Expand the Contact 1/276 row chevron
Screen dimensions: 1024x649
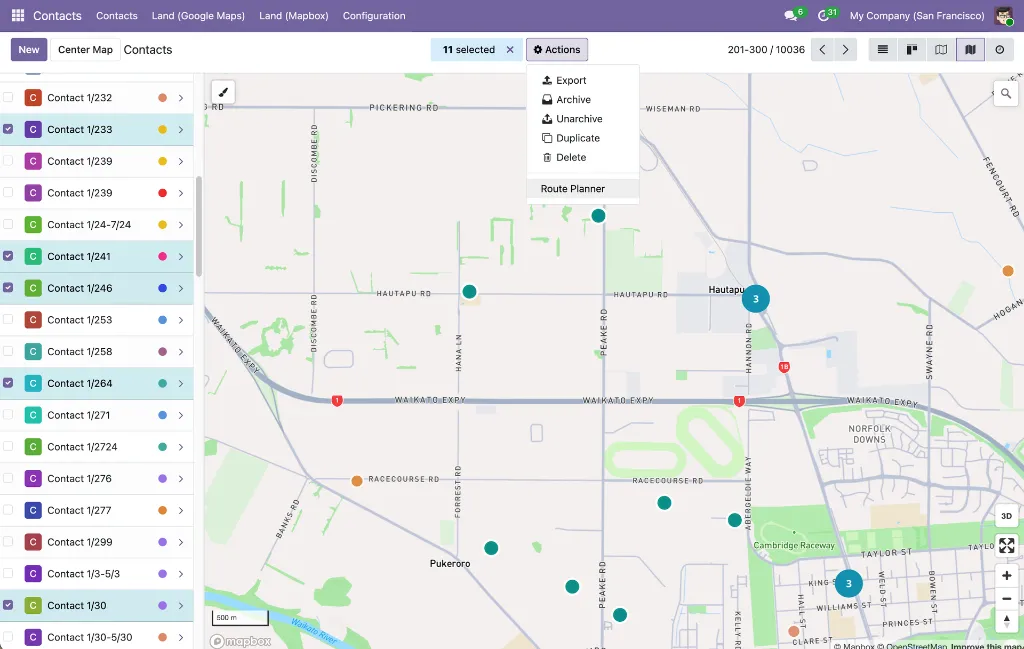(181, 479)
